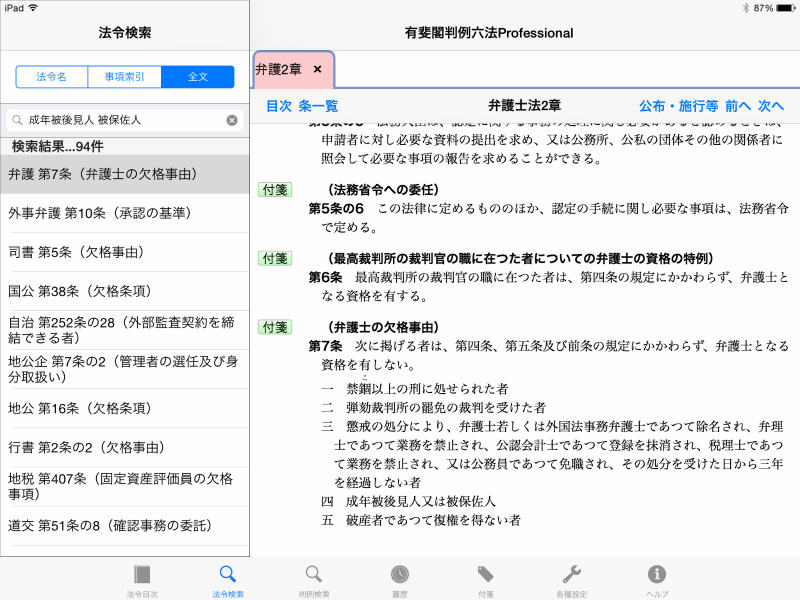Go to previous section with 前へ
Screen dimensions: 800x600
click(x=738, y=106)
